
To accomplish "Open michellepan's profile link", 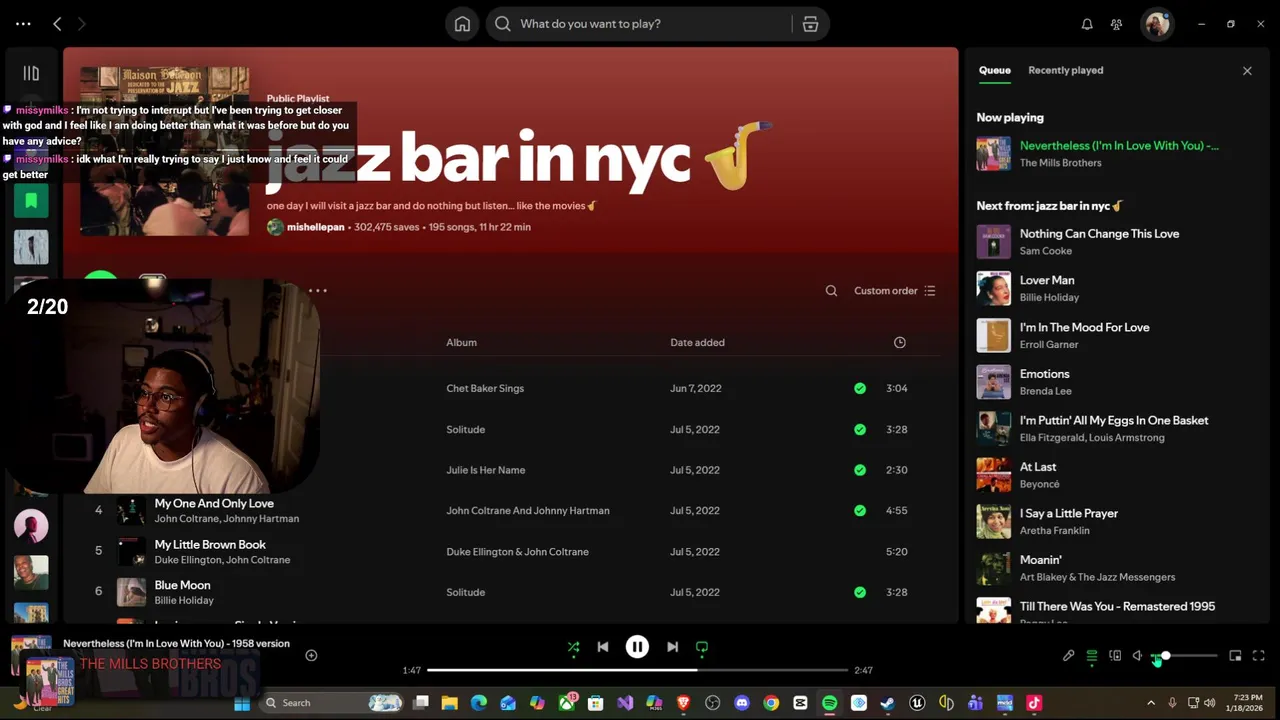I will 316,228.
